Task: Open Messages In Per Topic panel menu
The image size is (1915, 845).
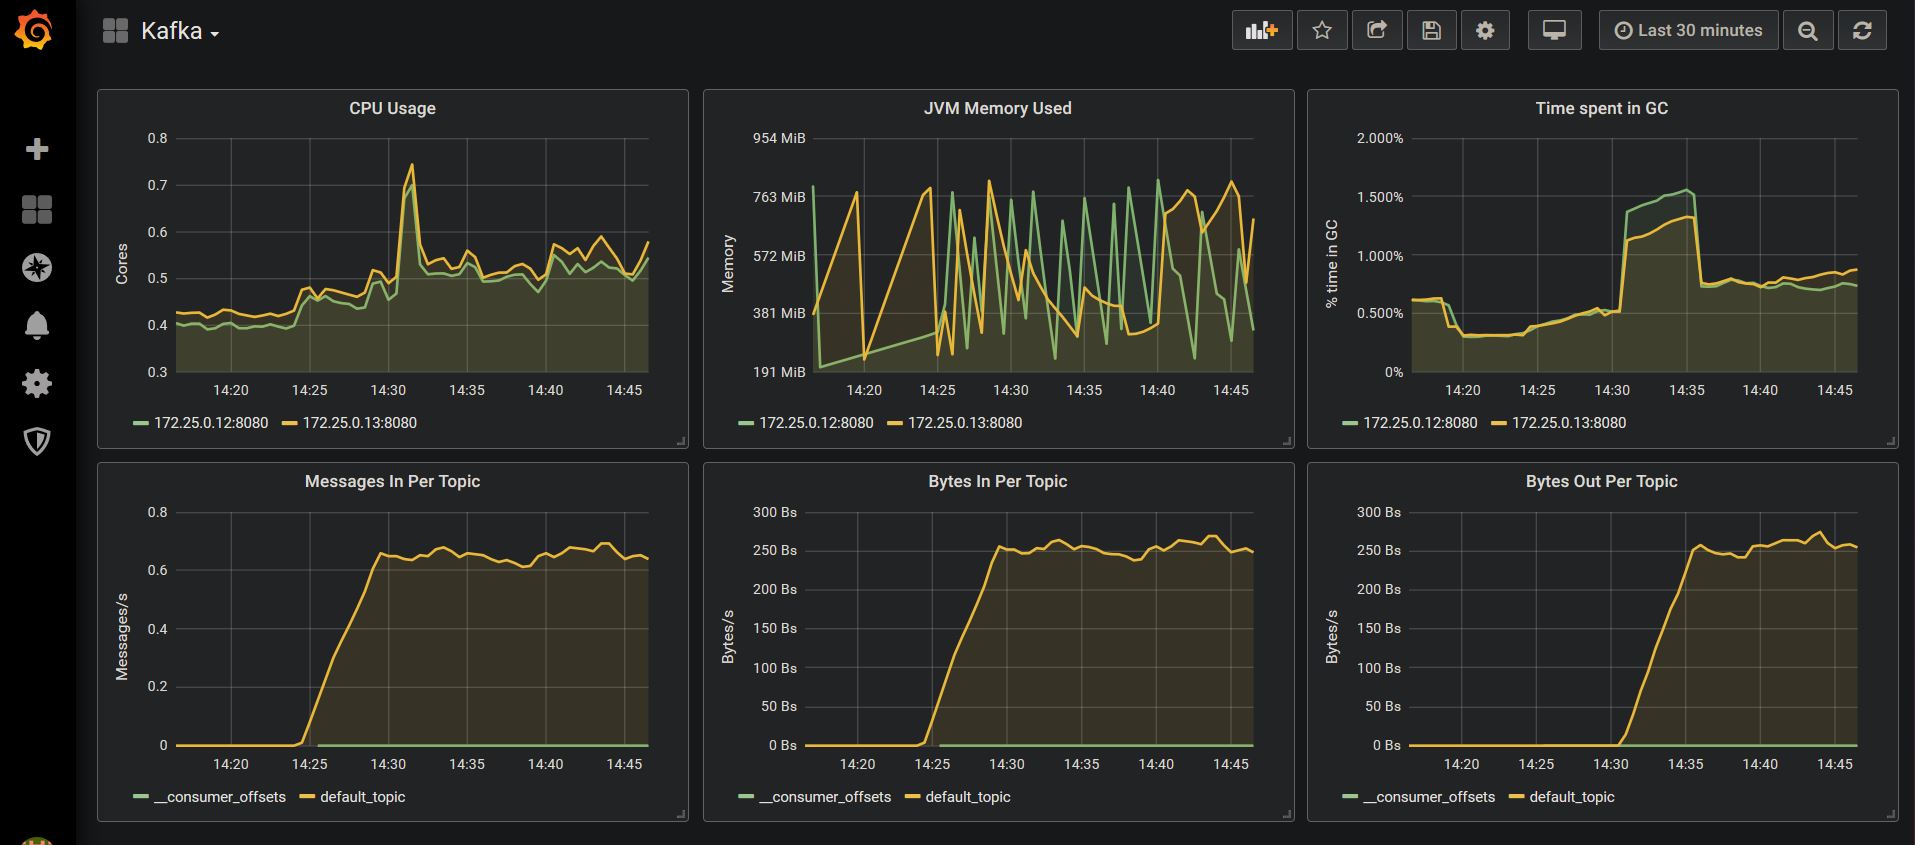Action: [x=392, y=481]
